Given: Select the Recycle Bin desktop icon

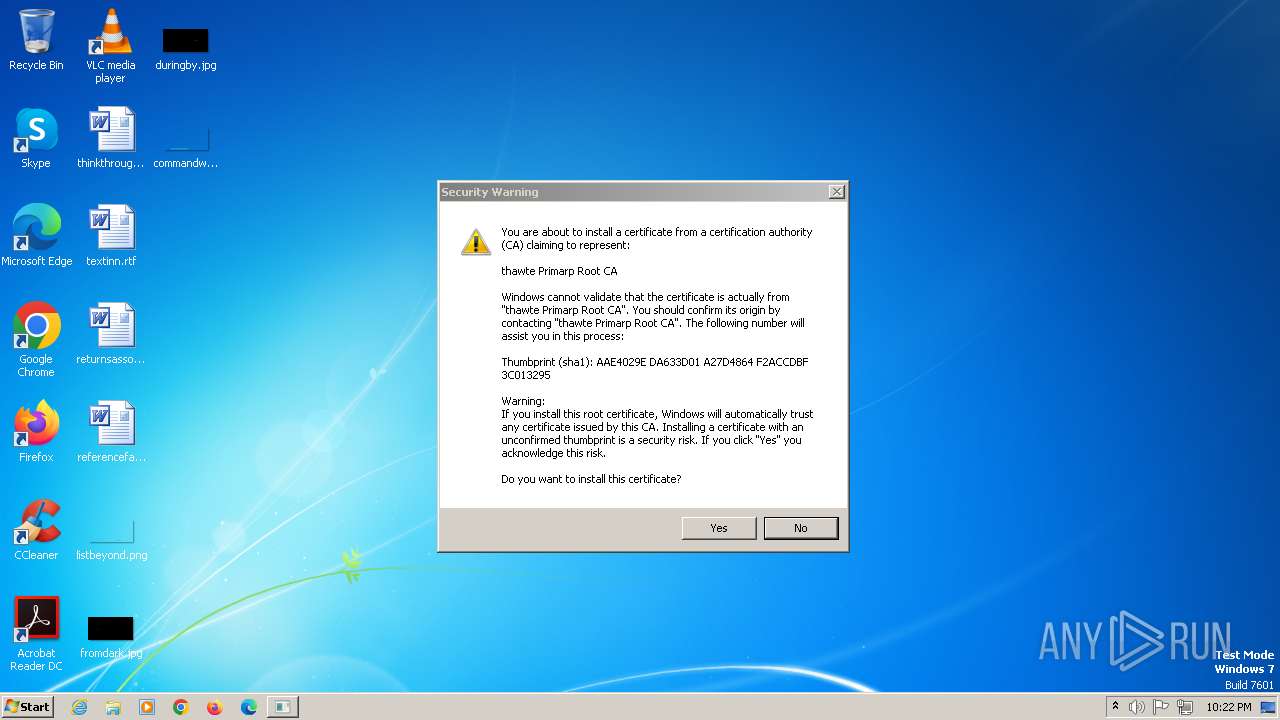Looking at the screenshot, I should (x=36, y=40).
